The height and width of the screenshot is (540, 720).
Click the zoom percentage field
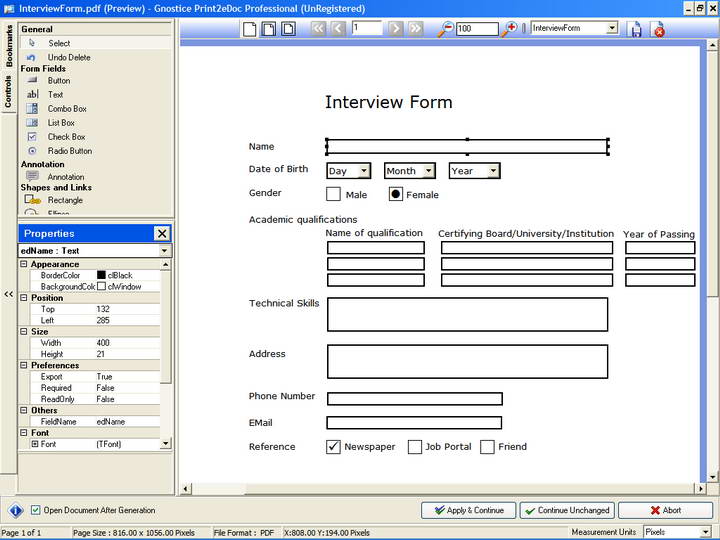(x=477, y=28)
